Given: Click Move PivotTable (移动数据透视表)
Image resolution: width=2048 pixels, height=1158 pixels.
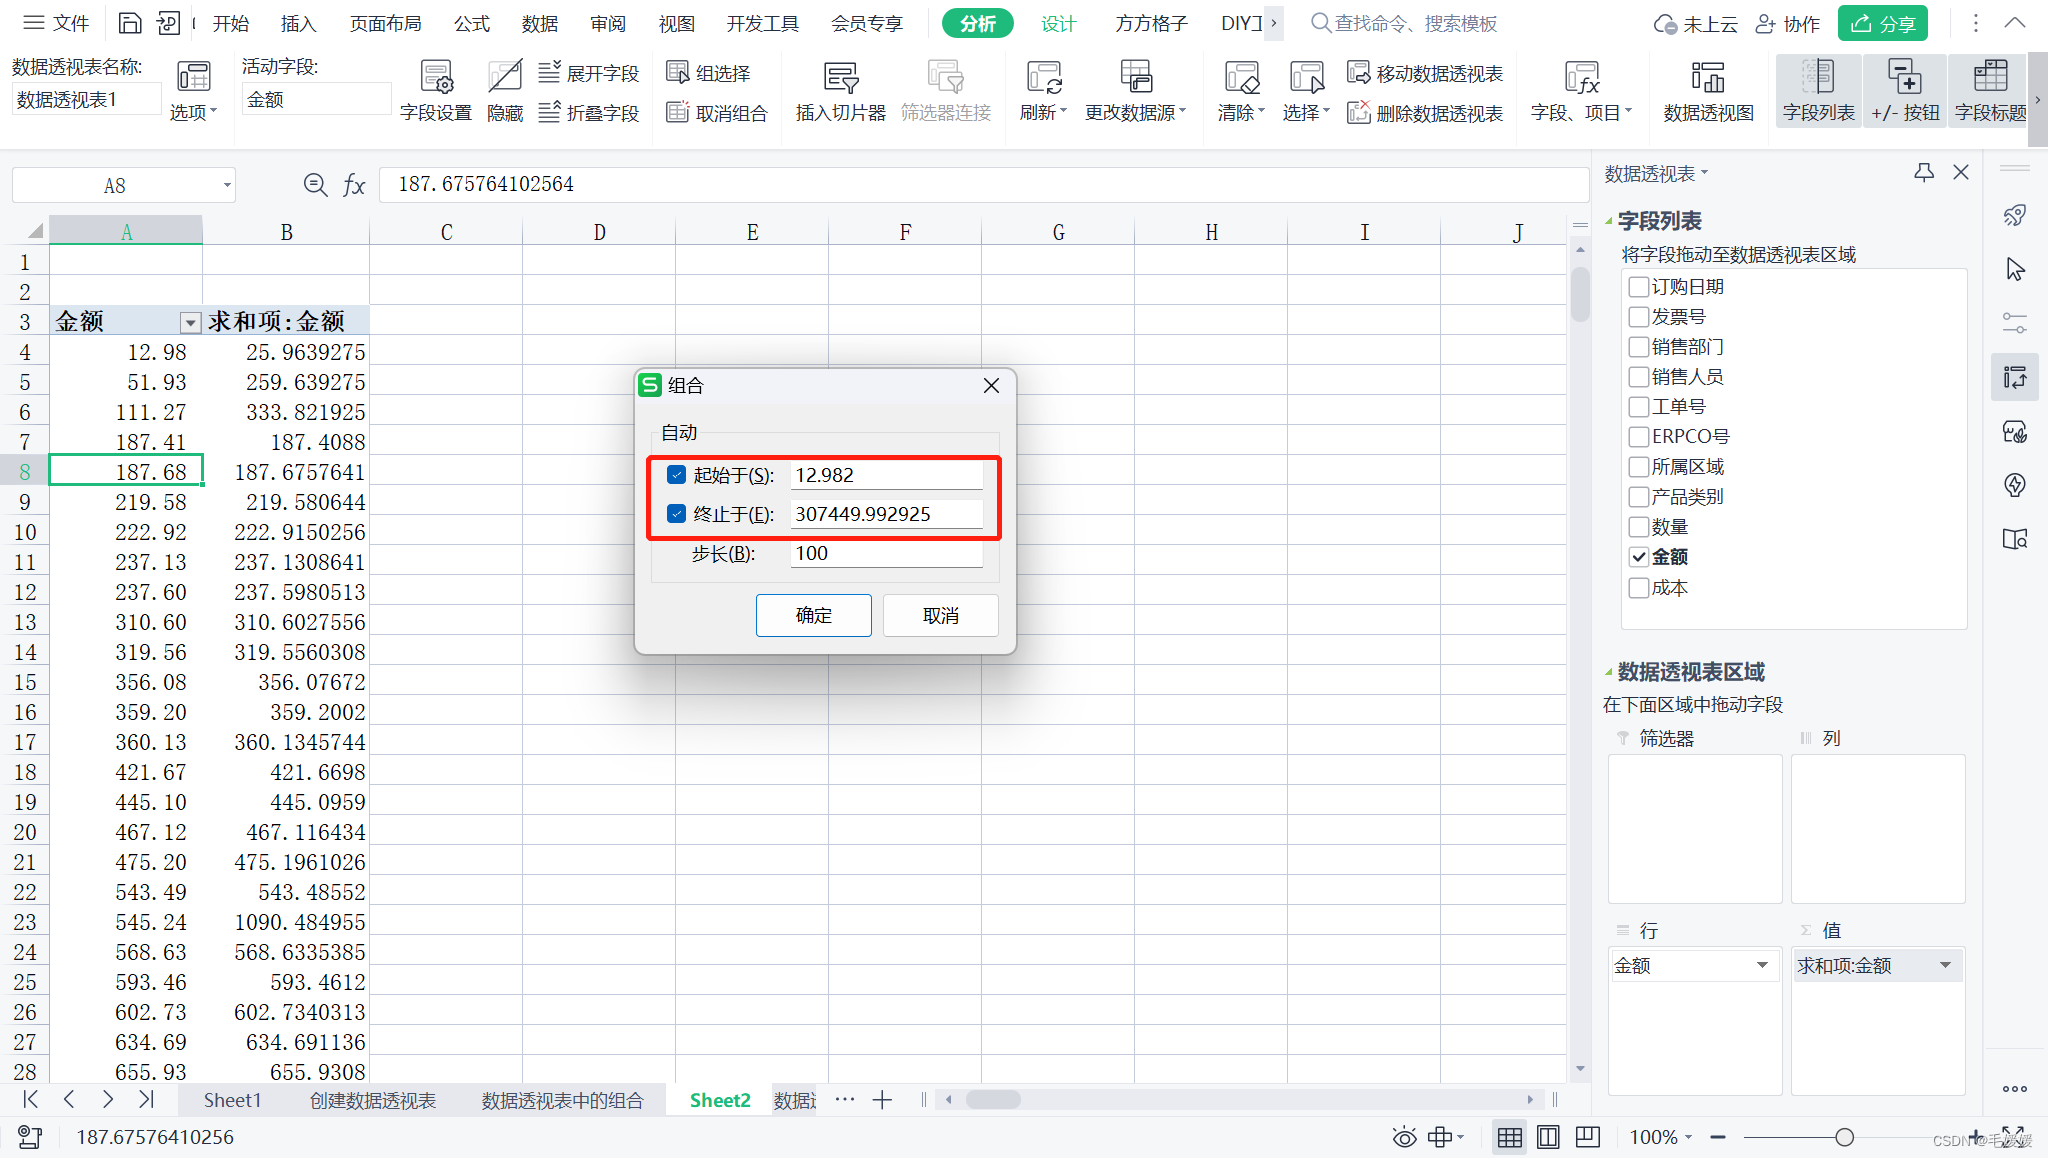Looking at the screenshot, I should tap(1424, 73).
